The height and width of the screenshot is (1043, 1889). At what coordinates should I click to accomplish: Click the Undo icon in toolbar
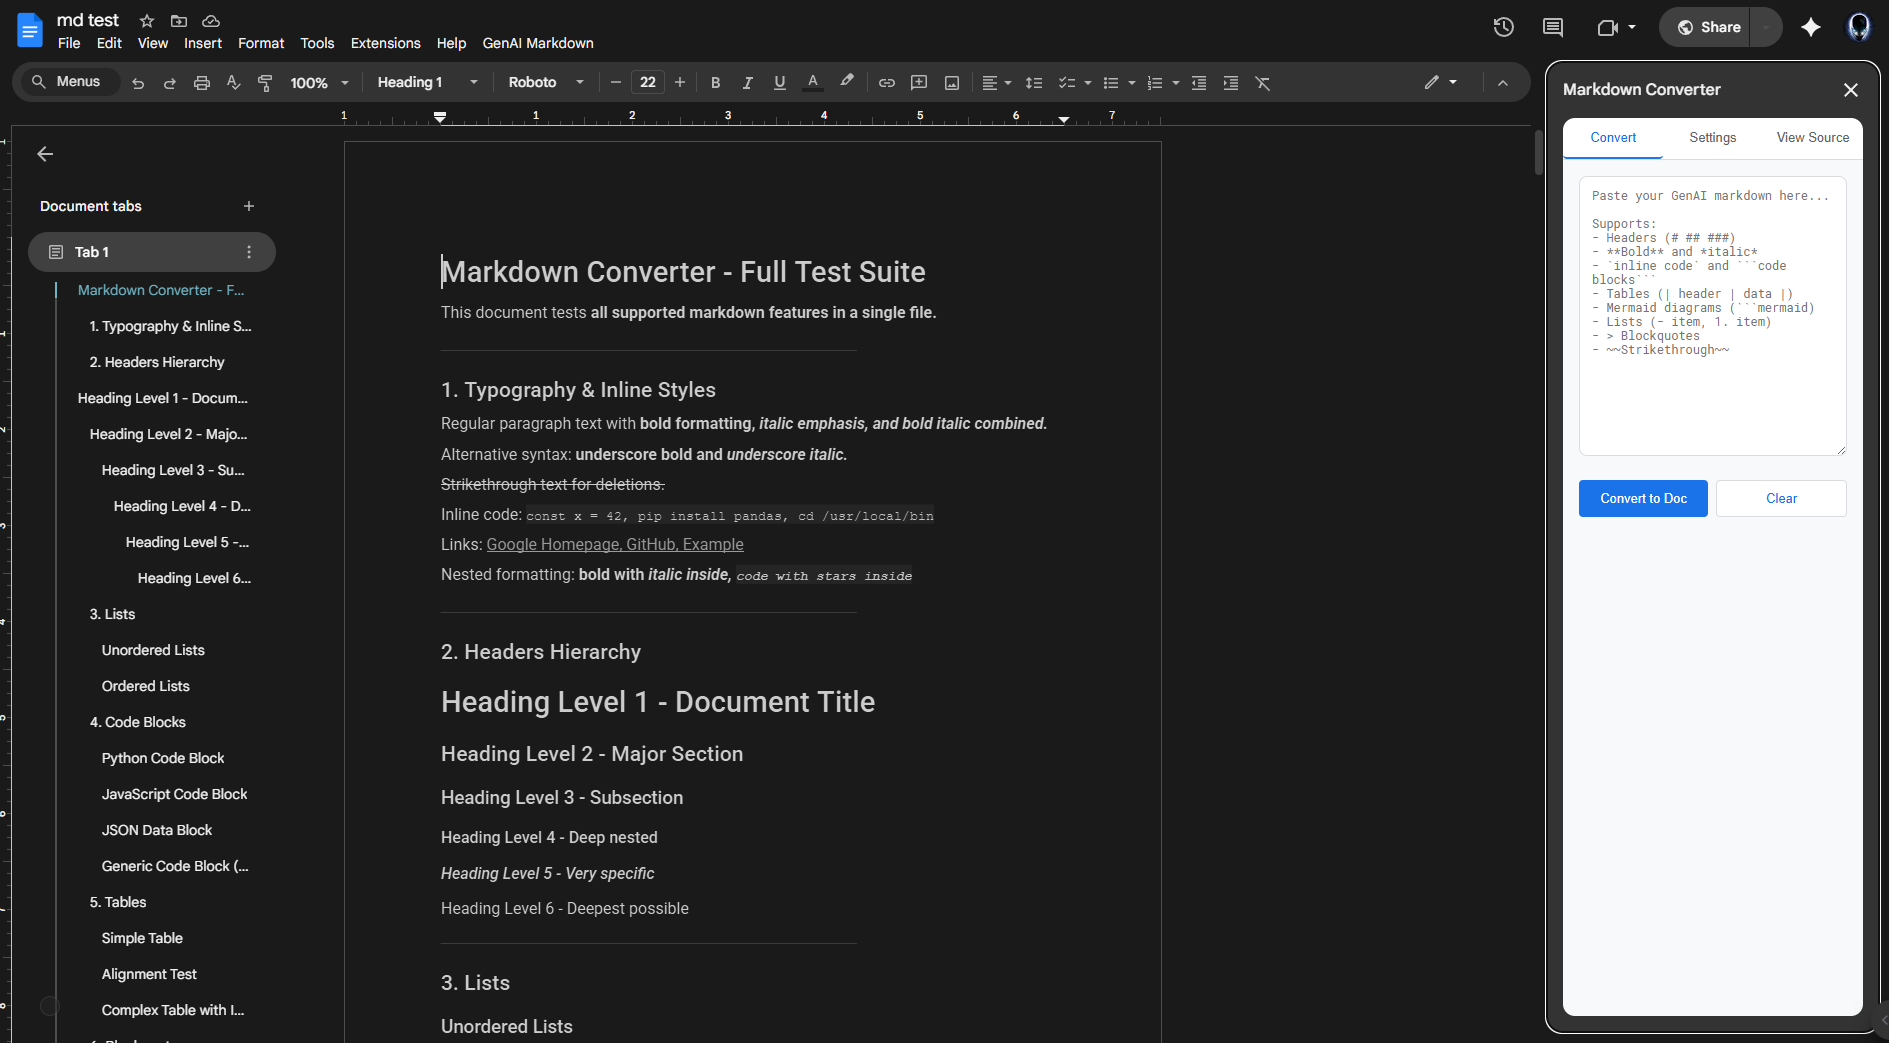coord(138,83)
